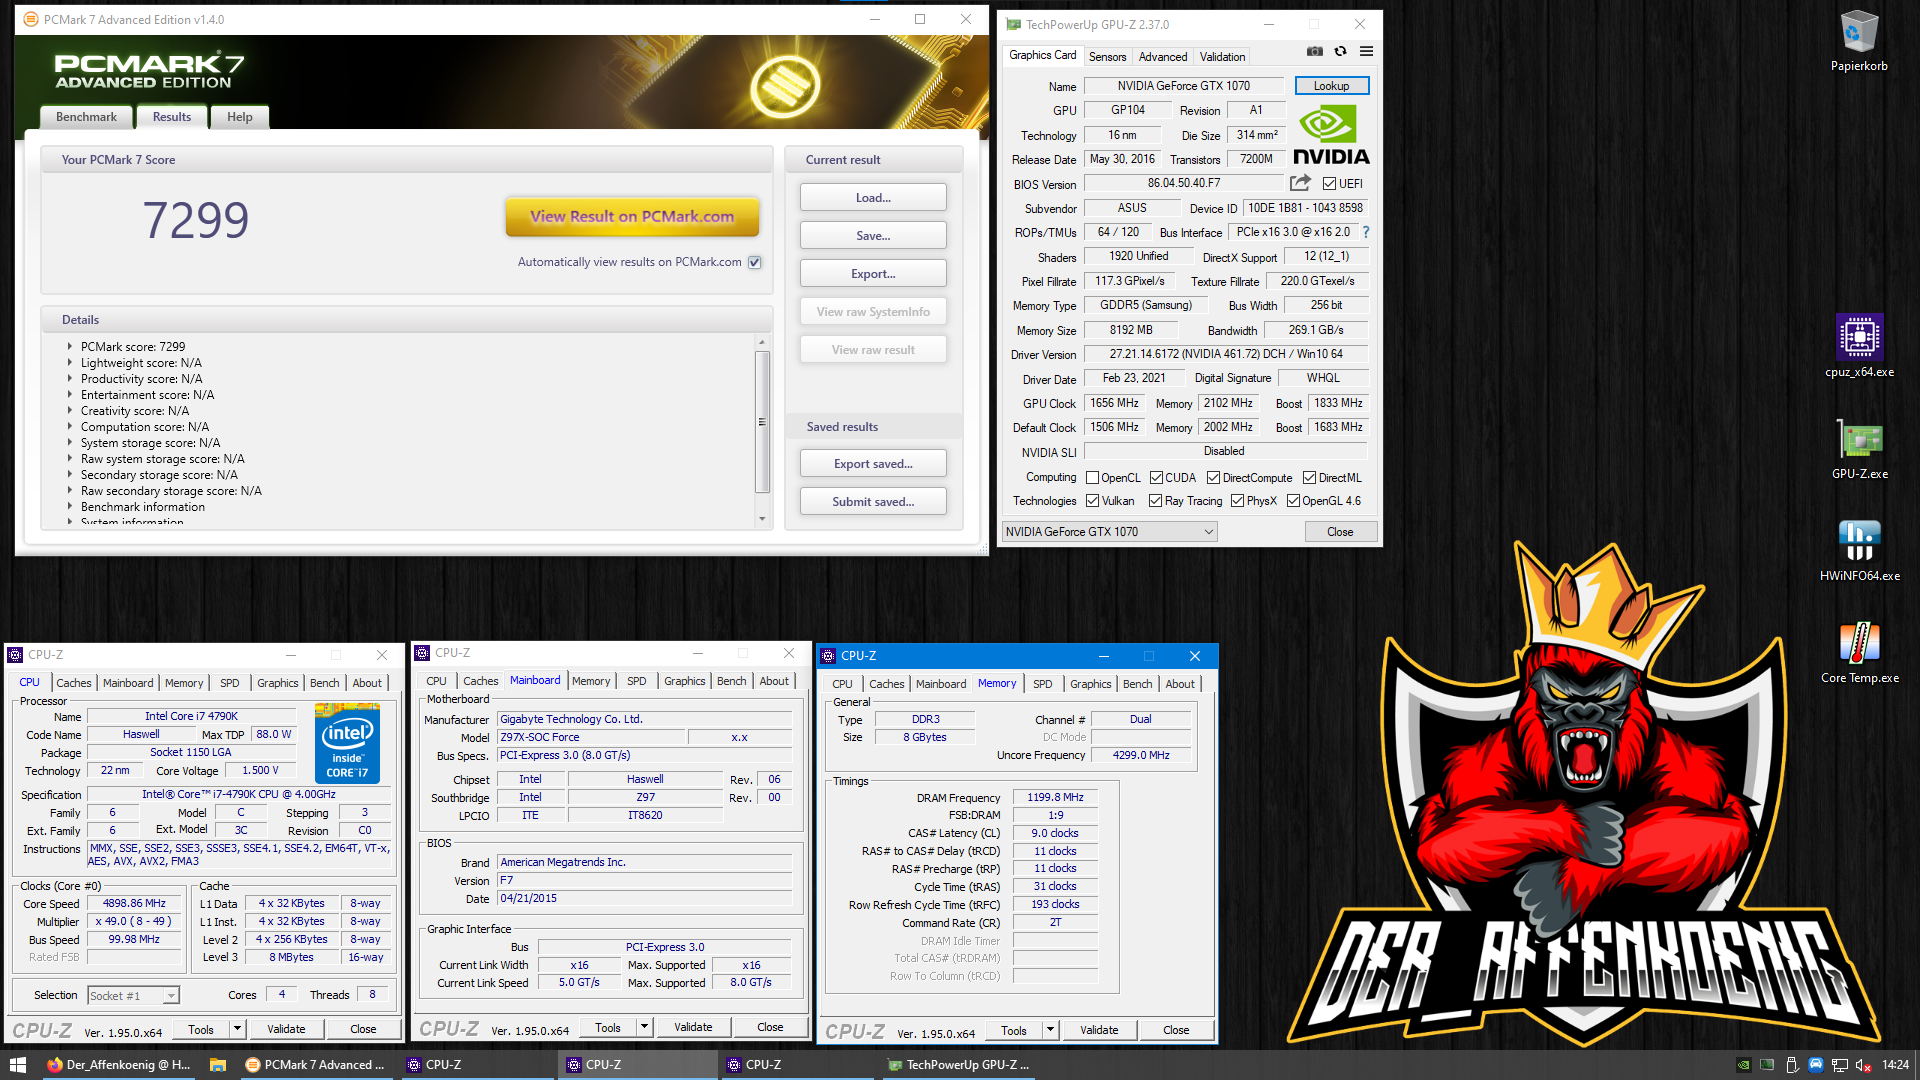Switch to PCMark 7 Advanced taskbar item
Viewport: 1920px width, 1080px height.
click(316, 1065)
